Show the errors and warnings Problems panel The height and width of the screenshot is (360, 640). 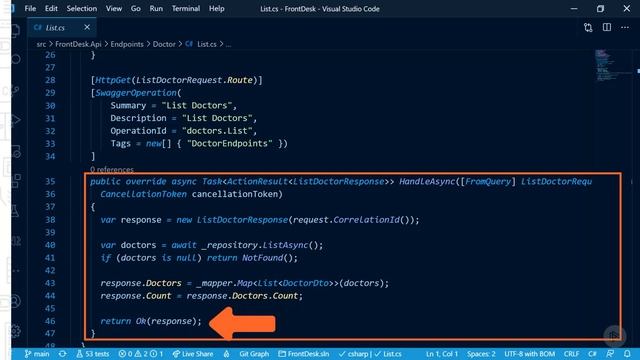pos(141,354)
